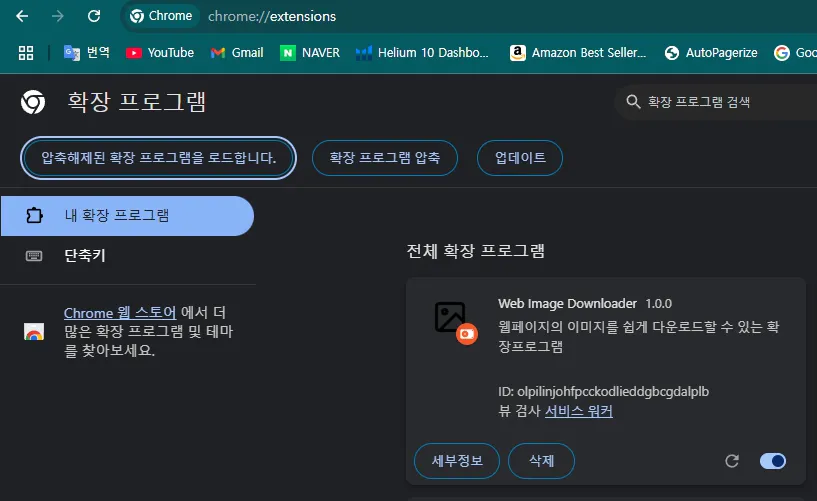Screen dimensions: 817x501
Task: Open 세부정보 for Web Image Downloader
Action: pyautogui.click(x=457, y=461)
